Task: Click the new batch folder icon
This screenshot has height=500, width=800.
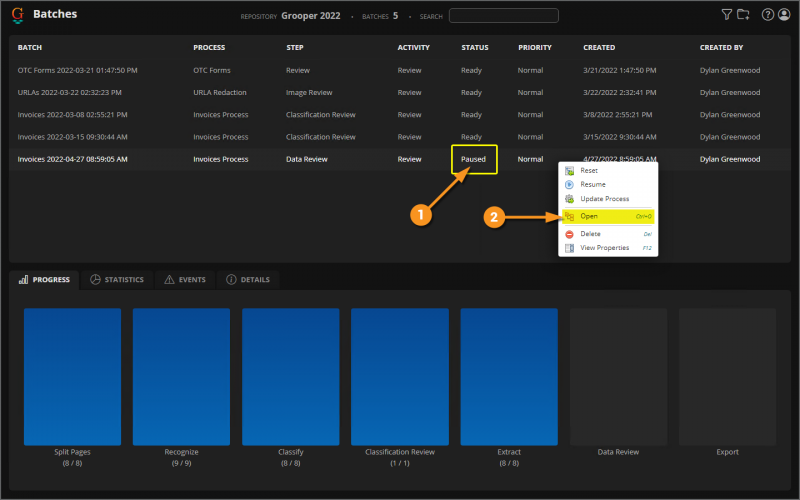Action: [x=743, y=15]
